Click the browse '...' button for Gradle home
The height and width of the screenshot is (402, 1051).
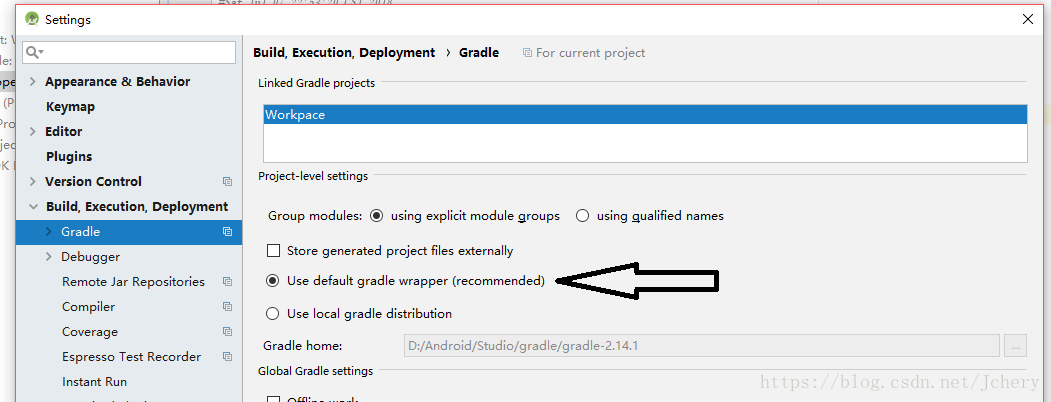(1015, 346)
